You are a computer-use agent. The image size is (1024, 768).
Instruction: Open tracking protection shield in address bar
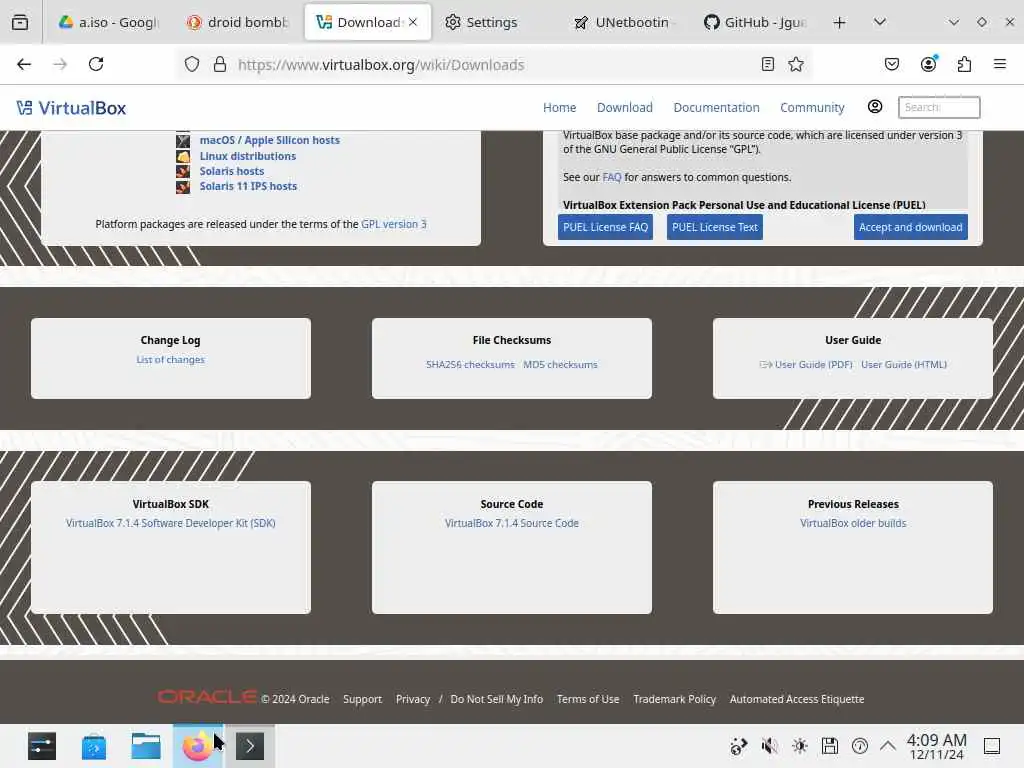coord(191,64)
